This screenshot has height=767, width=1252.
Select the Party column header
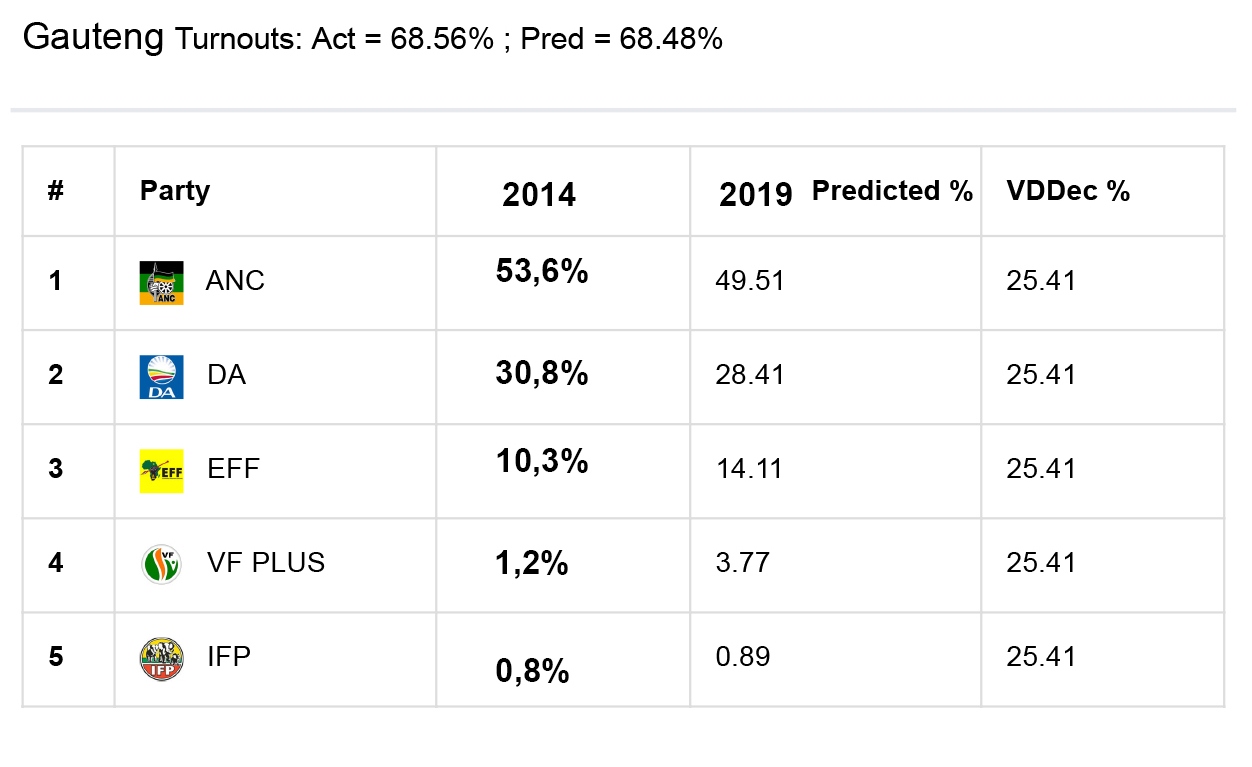175,191
